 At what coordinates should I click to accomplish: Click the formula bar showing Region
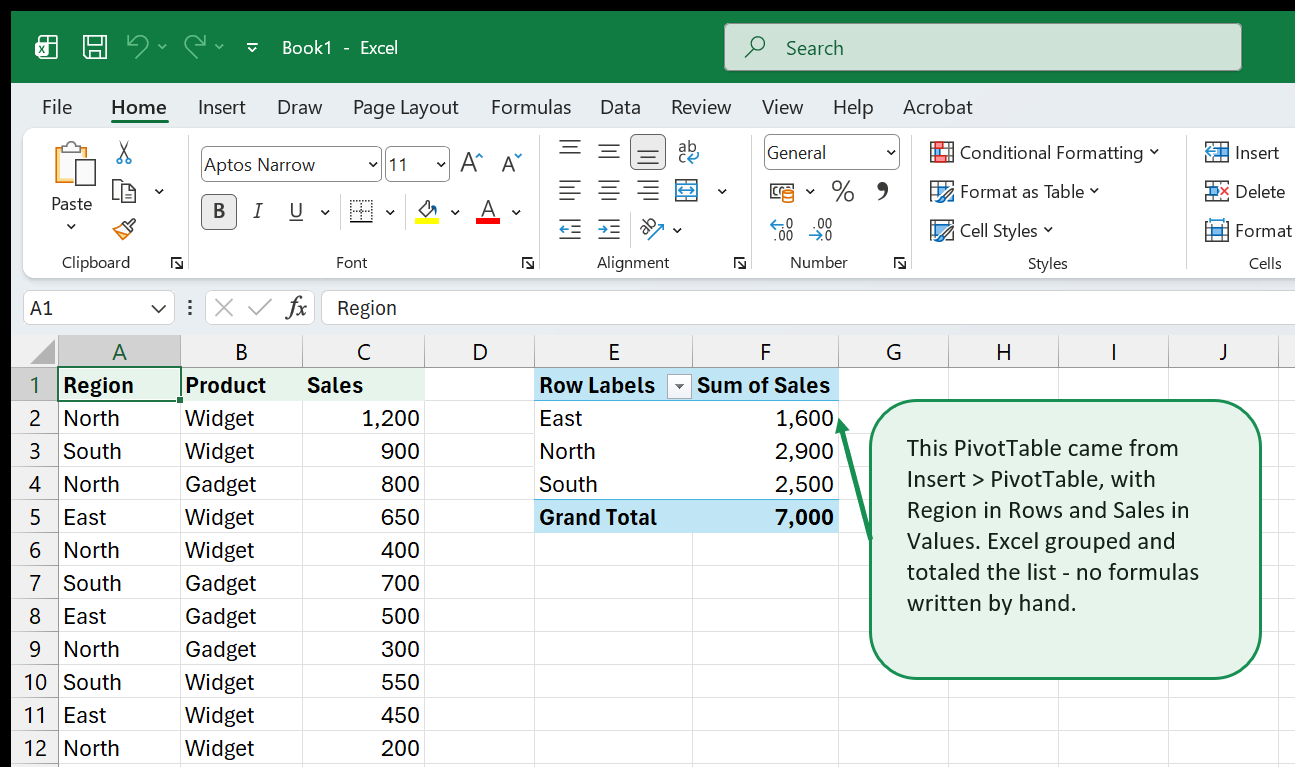[808, 308]
